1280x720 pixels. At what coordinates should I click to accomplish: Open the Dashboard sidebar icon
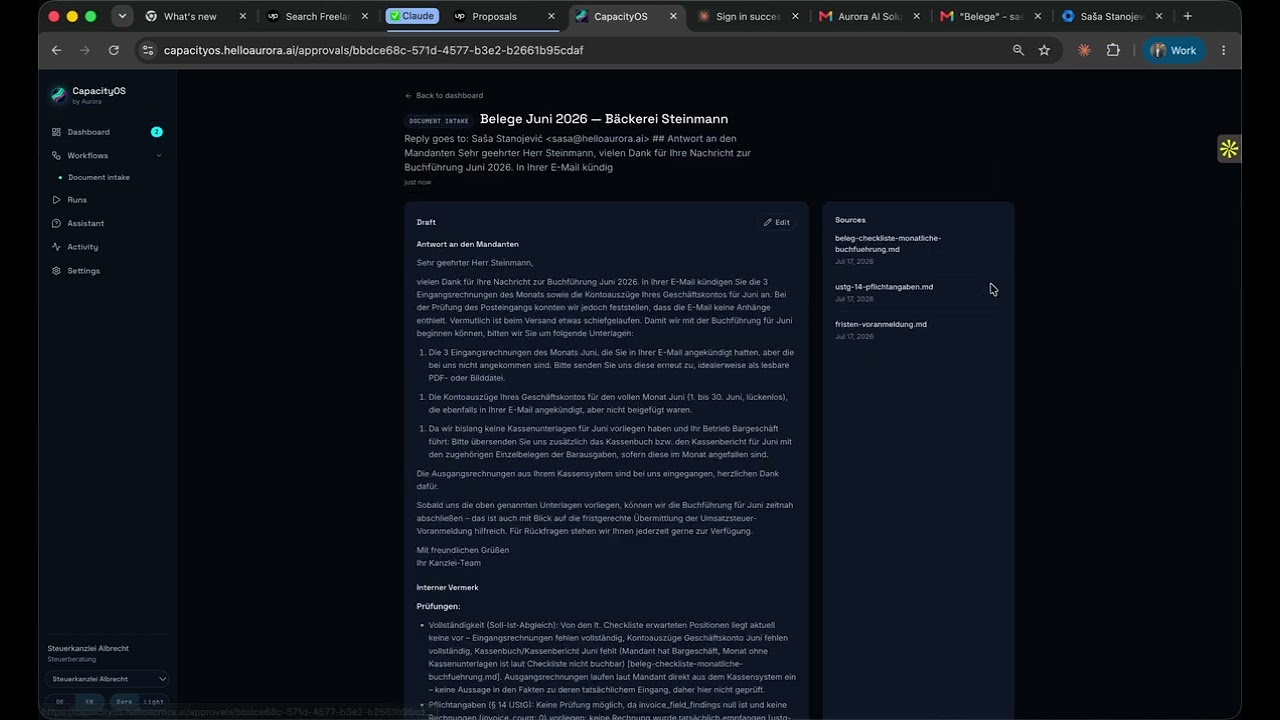pyautogui.click(x=57, y=132)
